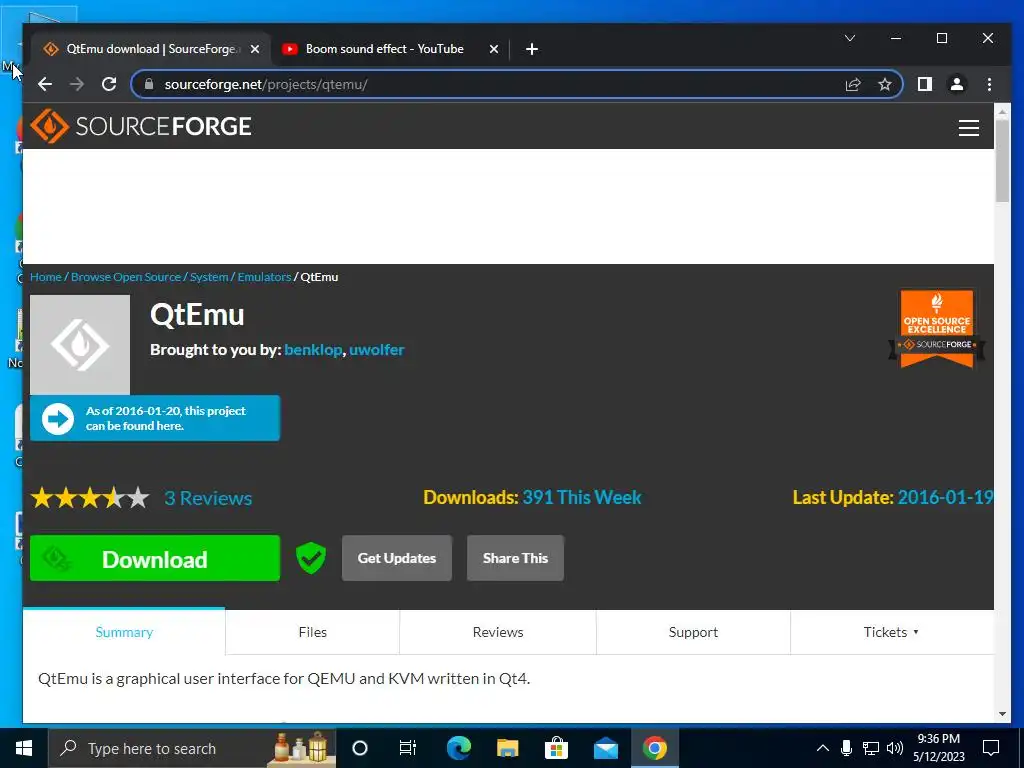Image resolution: width=1024 pixels, height=768 pixels.
Task: Click the green Download button
Action: [x=155, y=558]
